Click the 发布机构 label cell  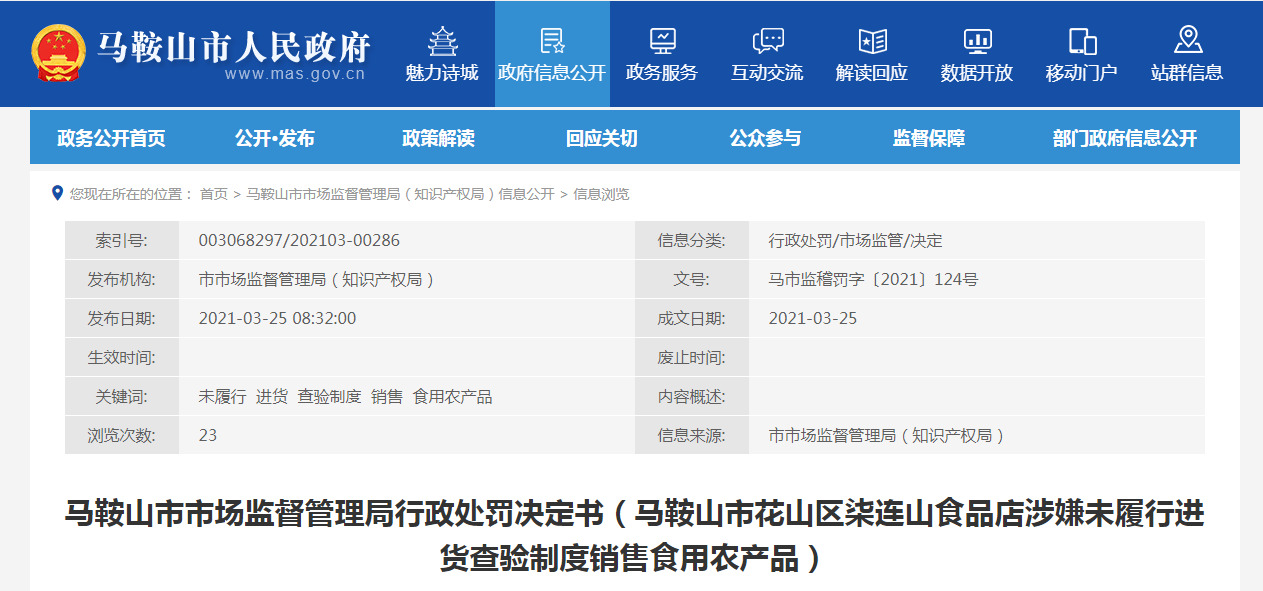(122, 280)
